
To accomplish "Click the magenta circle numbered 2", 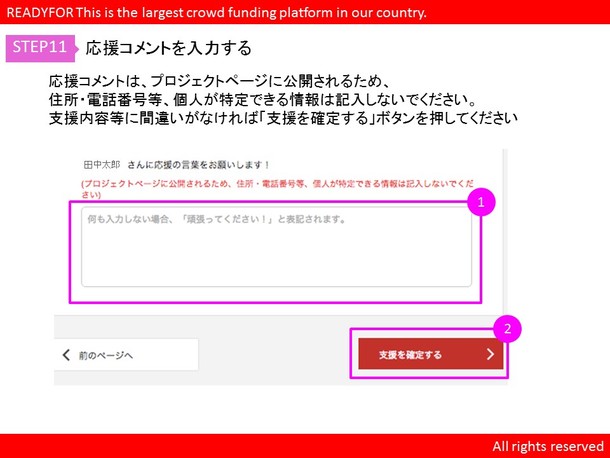I will [x=508, y=328].
